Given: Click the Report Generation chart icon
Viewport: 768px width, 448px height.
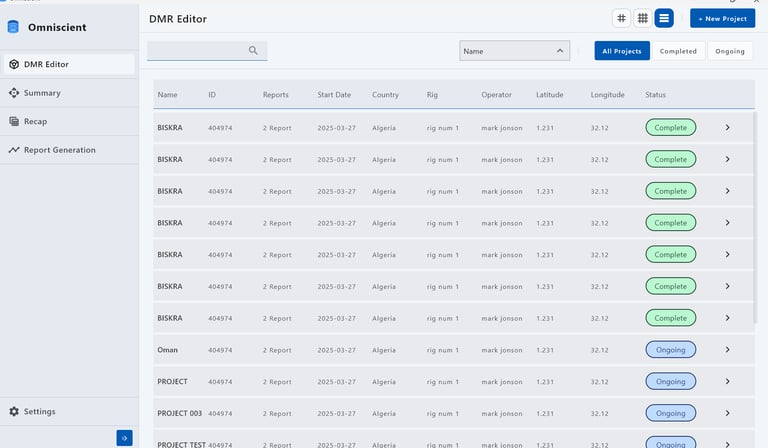Looking at the screenshot, I should pyautogui.click(x=14, y=150).
